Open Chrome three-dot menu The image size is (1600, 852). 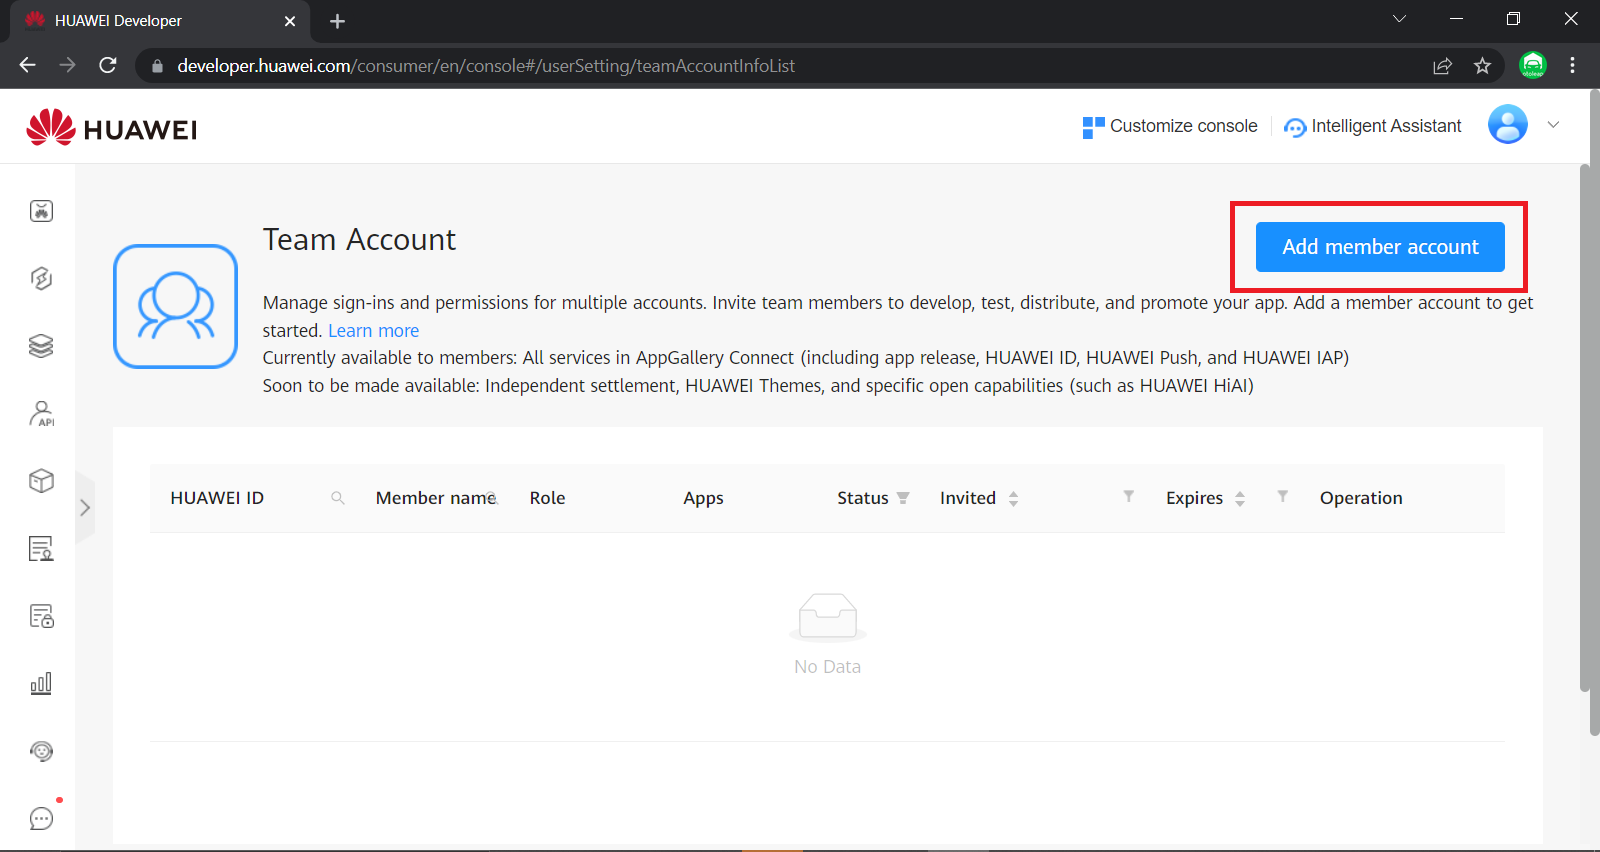coord(1572,66)
